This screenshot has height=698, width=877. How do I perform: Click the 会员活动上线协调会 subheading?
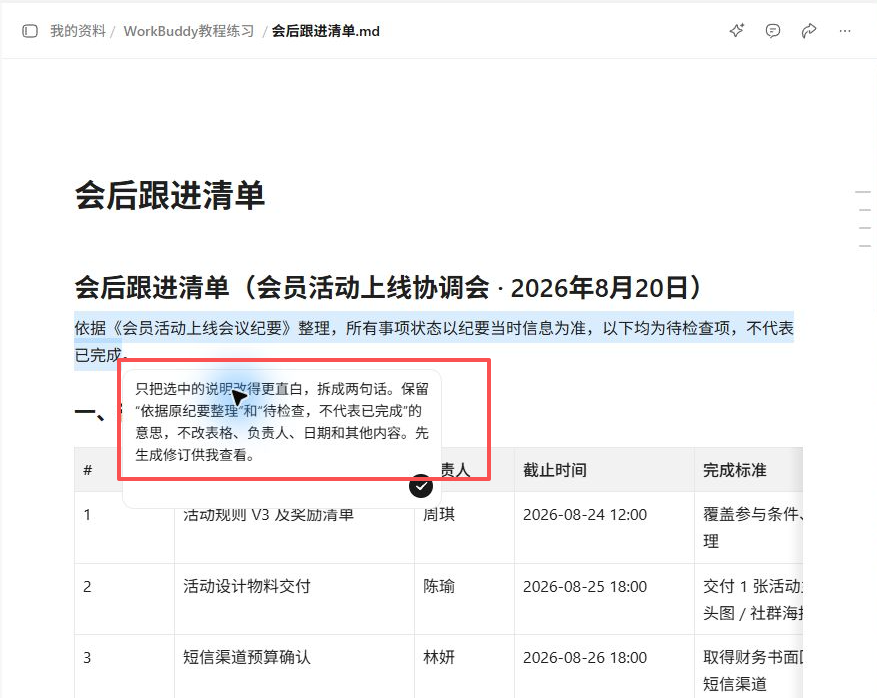click(x=388, y=287)
